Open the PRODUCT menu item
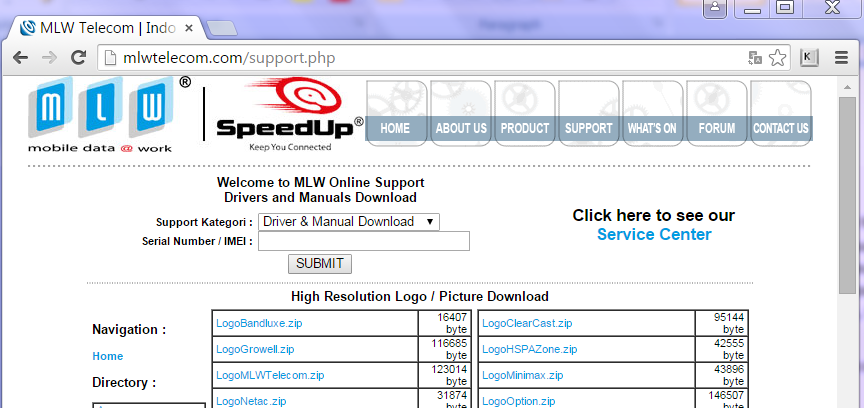This screenshot has width=864, height=408. (525, 128)
